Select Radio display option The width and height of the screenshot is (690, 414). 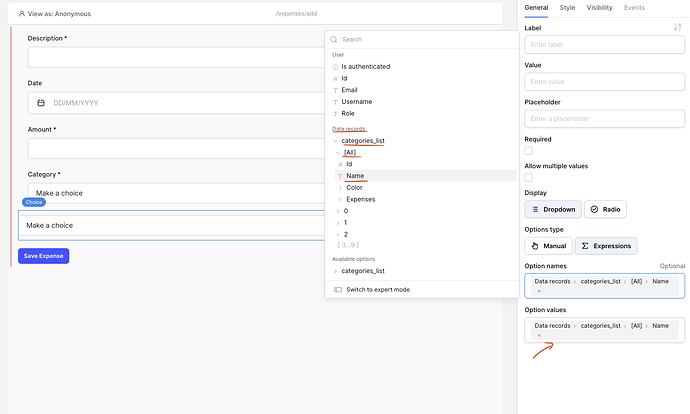pos(605,209)
